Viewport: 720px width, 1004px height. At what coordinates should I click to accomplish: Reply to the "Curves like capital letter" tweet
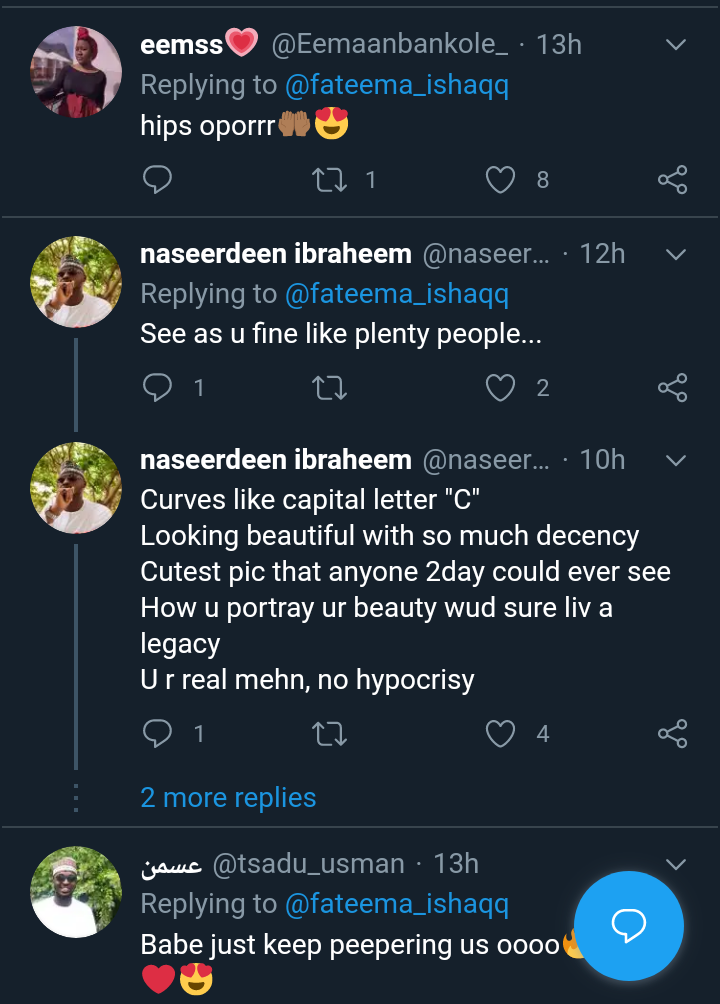157,734
